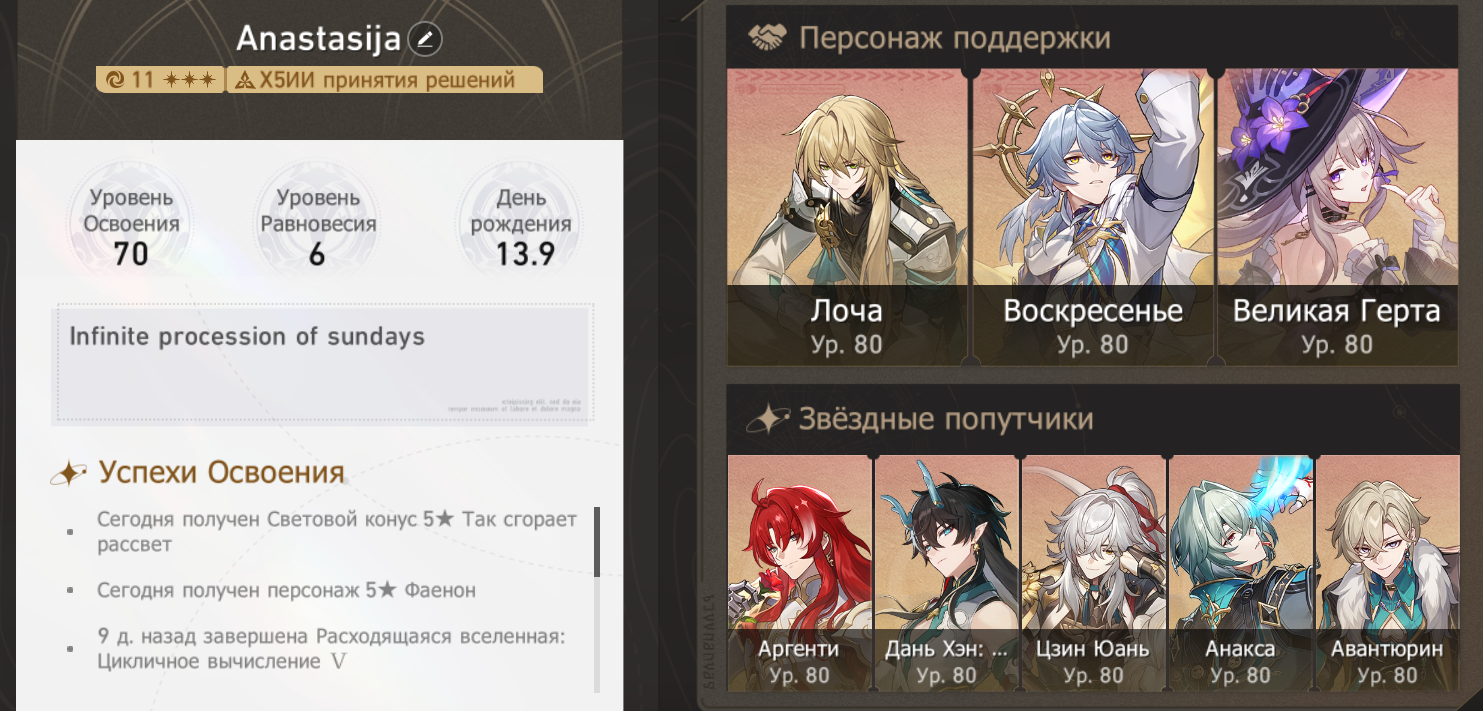The image size is (1483, 711).
Task: Click the swirl icon beside achievement count 11
Action: click(x=115, y=80)
